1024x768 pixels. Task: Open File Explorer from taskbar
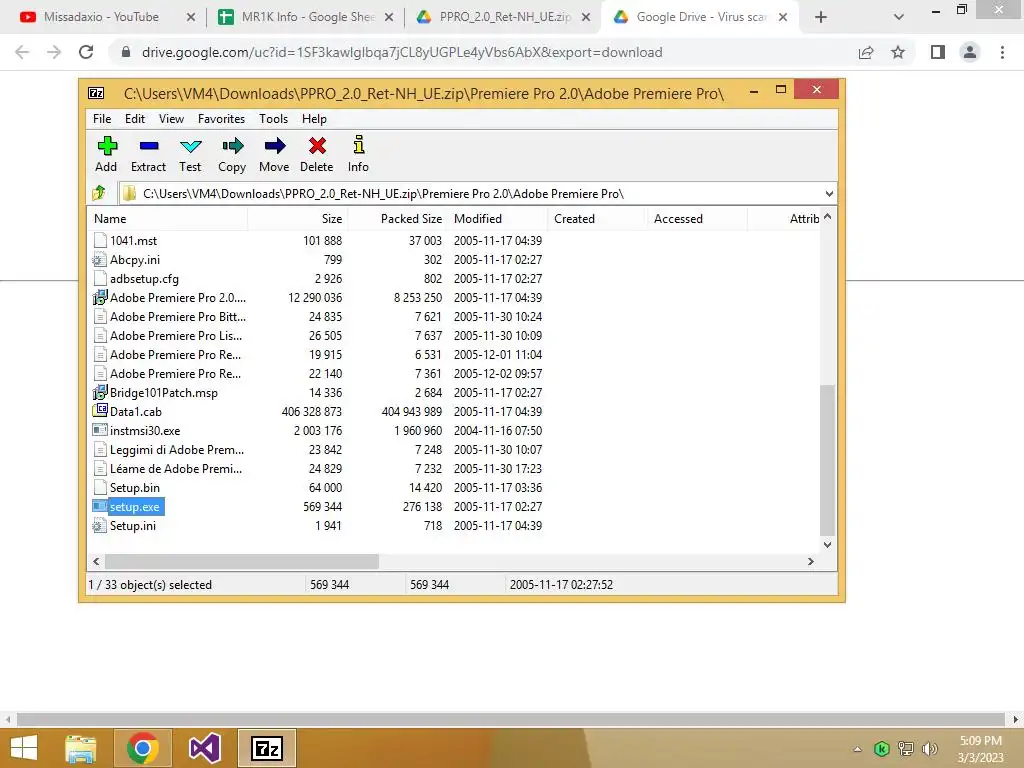coord(81,748)
